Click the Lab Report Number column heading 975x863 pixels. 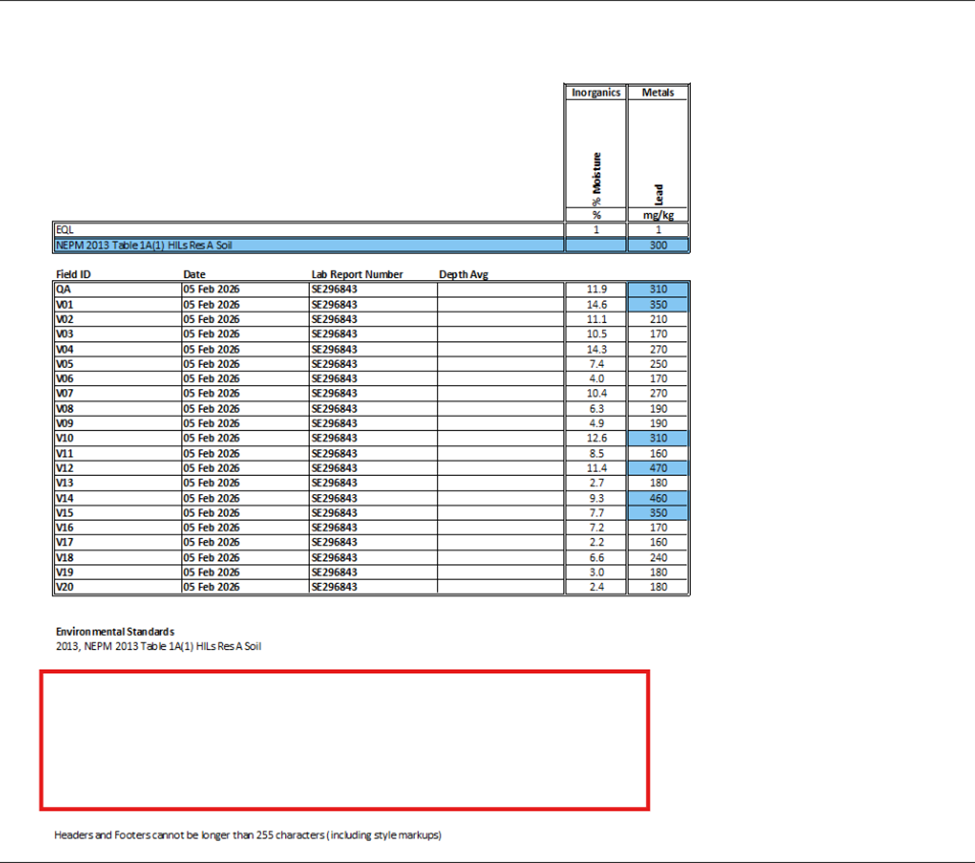click(357, 274)
